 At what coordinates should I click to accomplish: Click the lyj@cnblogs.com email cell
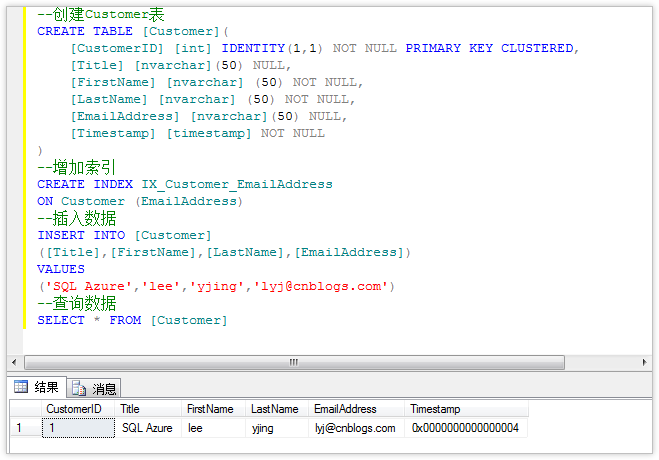click(x=356, y=428)
